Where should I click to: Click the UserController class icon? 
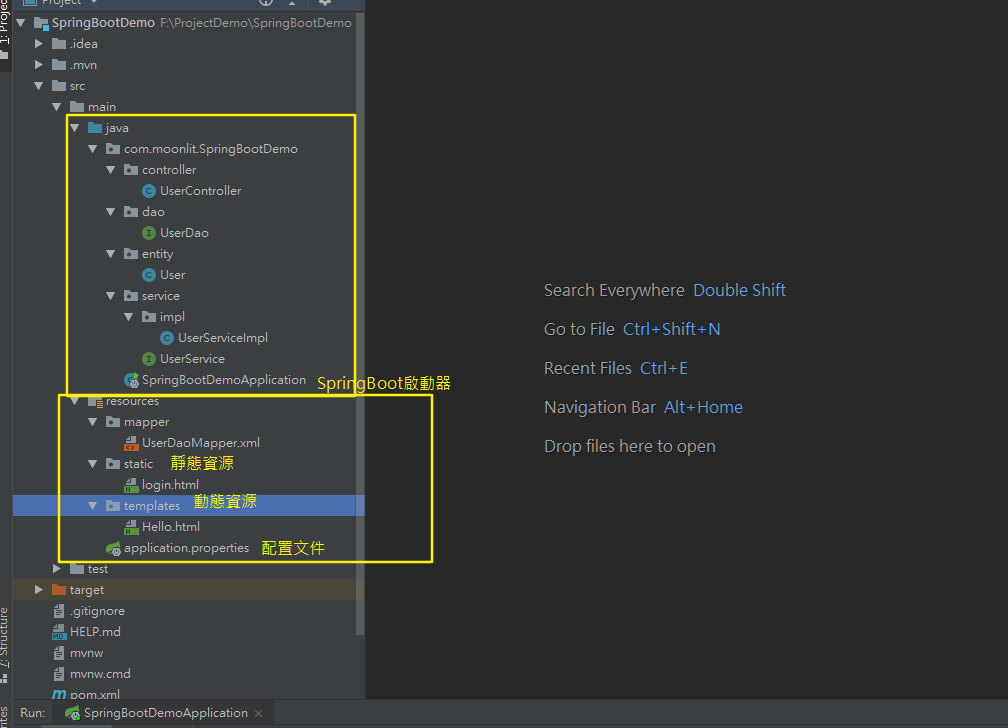(x=148, y=191)
